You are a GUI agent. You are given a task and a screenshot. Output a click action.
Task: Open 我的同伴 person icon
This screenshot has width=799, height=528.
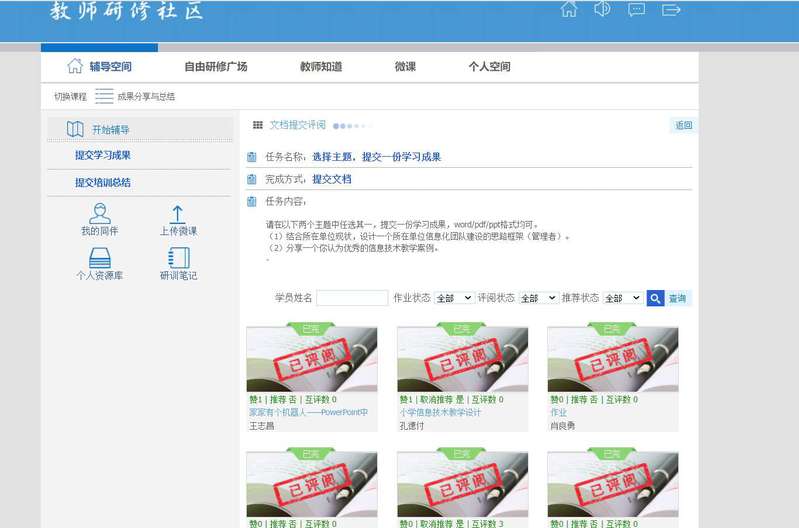[x=100, y=214]
